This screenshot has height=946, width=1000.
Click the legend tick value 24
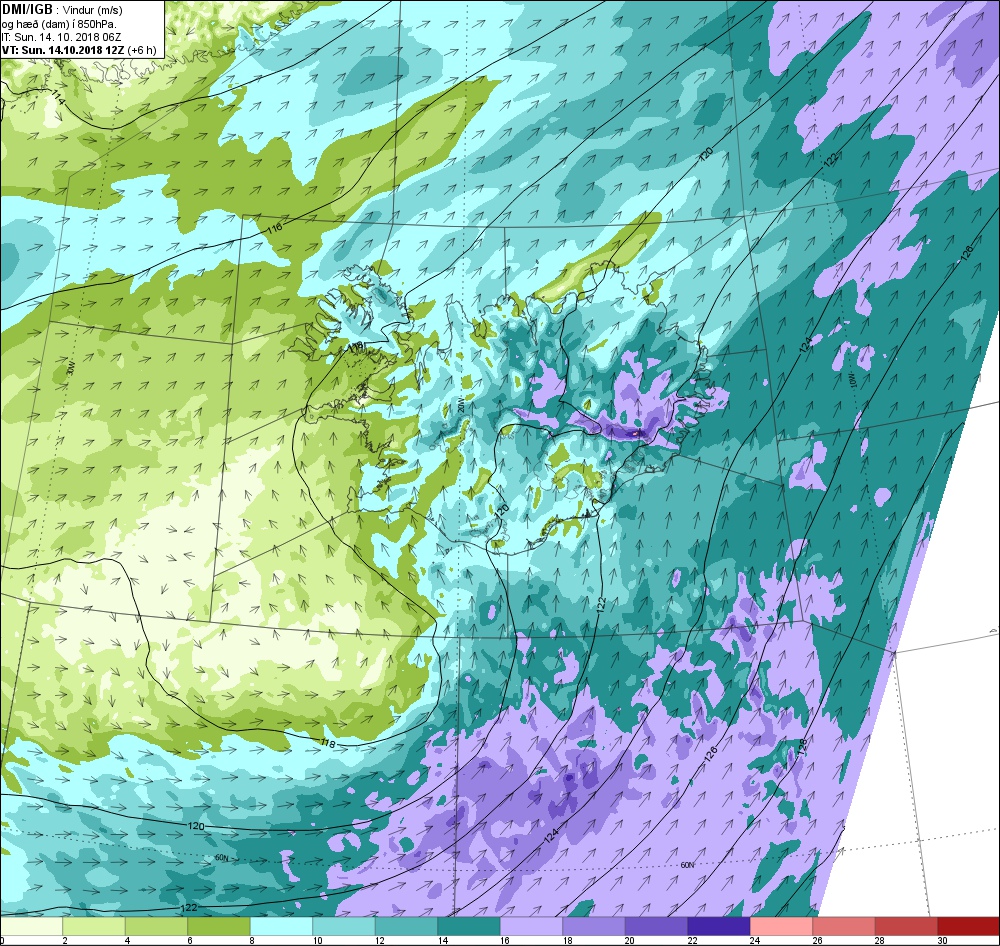point(754,940)
